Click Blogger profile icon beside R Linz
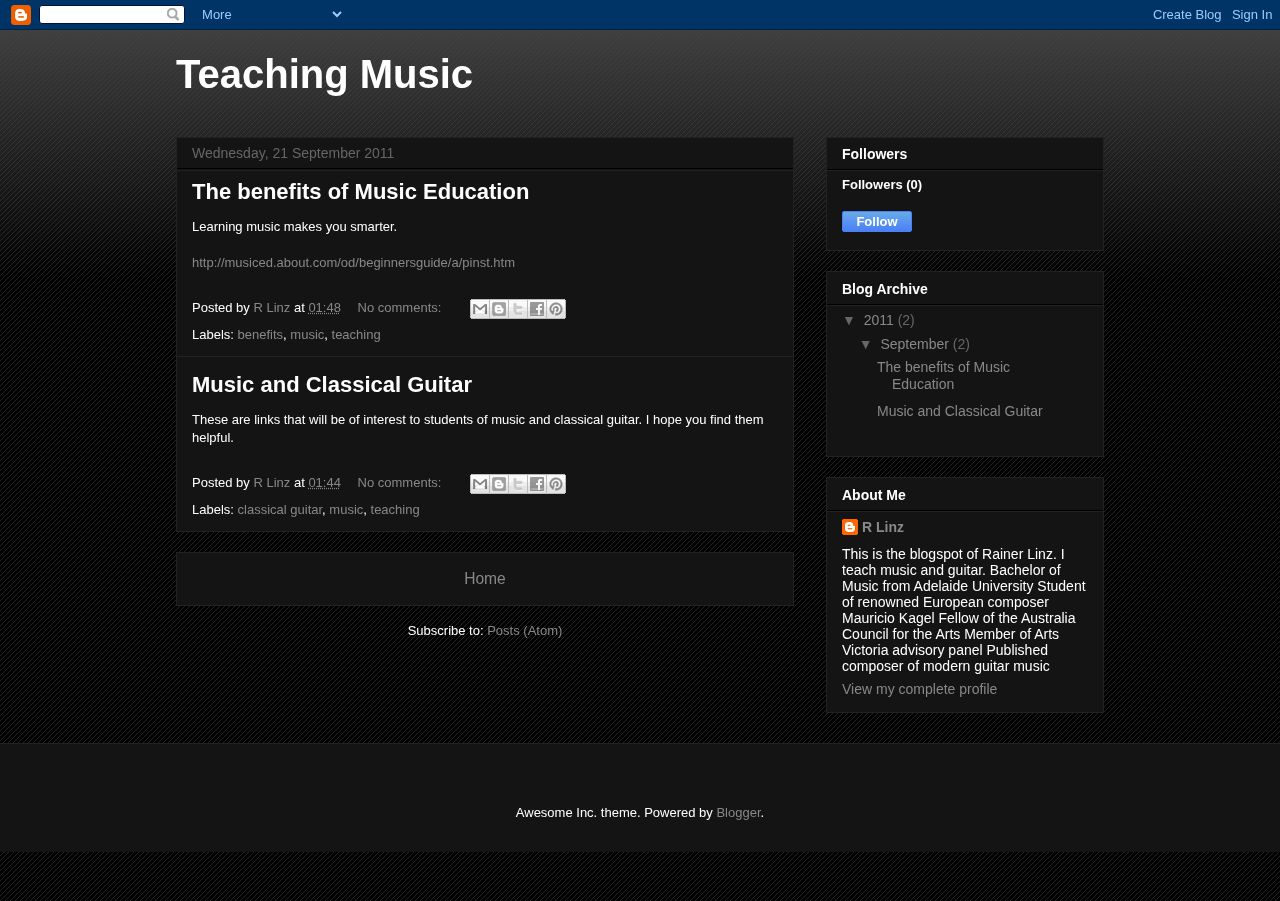This screenshot has width=1280, height=901. tap(850, 527)
